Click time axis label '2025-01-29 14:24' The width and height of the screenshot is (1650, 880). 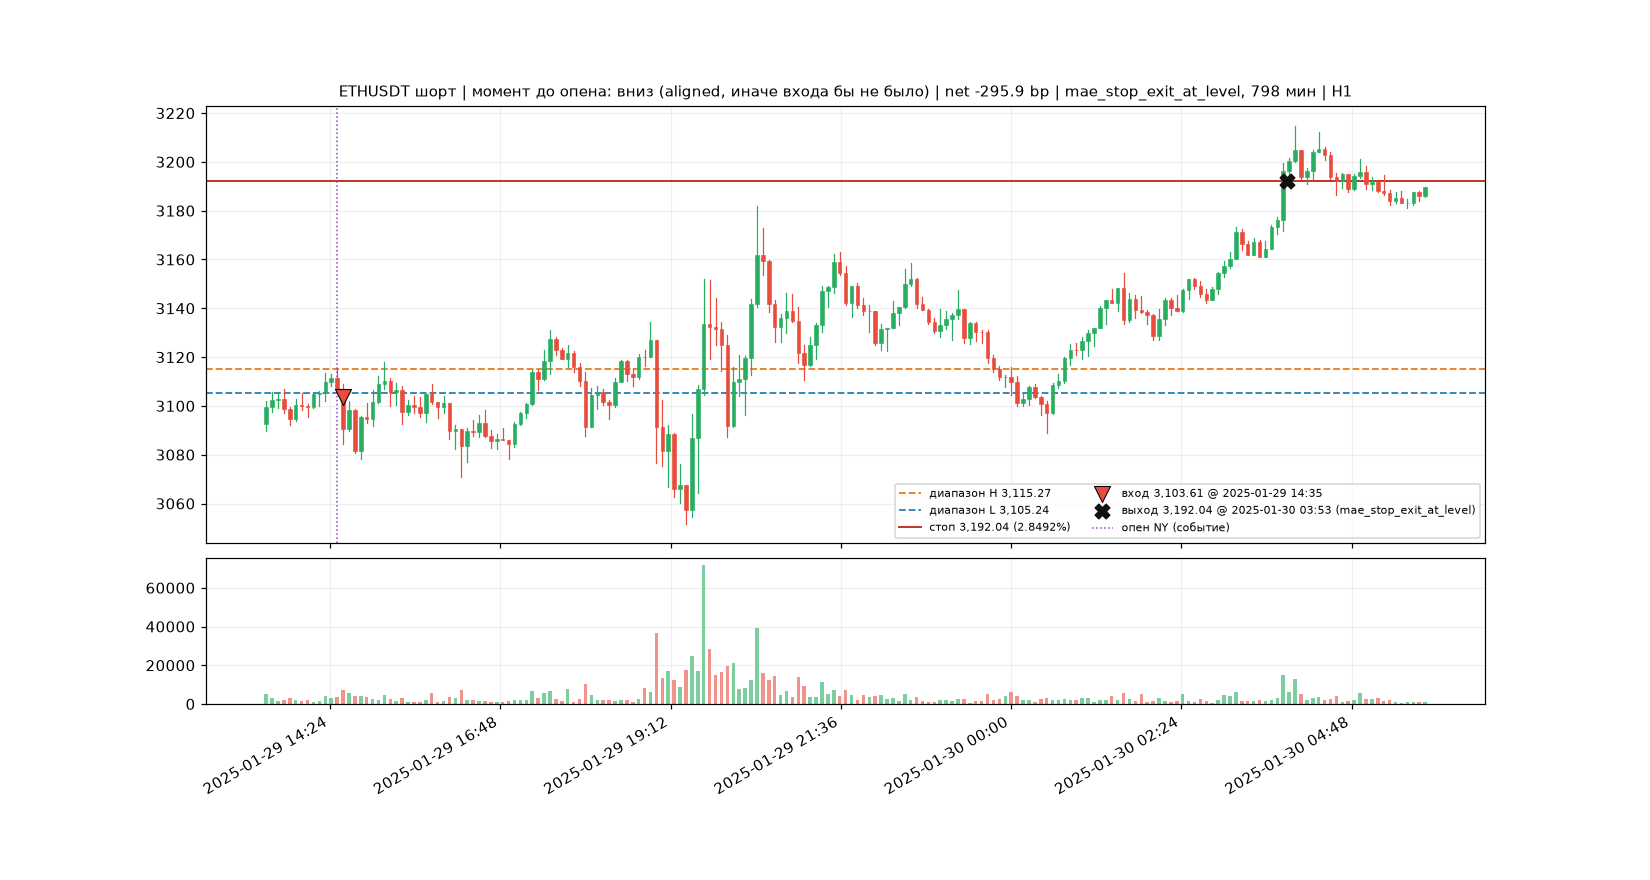266,755
